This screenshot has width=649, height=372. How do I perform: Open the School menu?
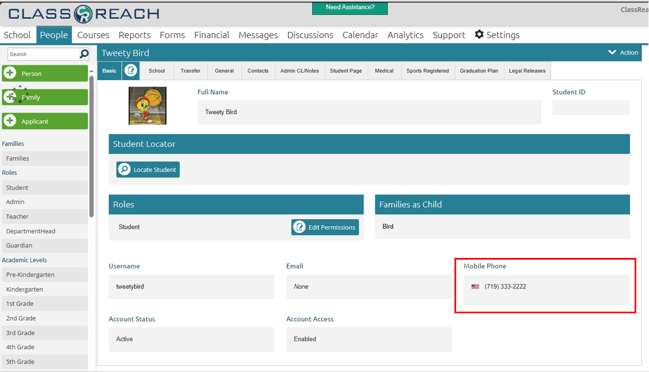pos(17,35)
